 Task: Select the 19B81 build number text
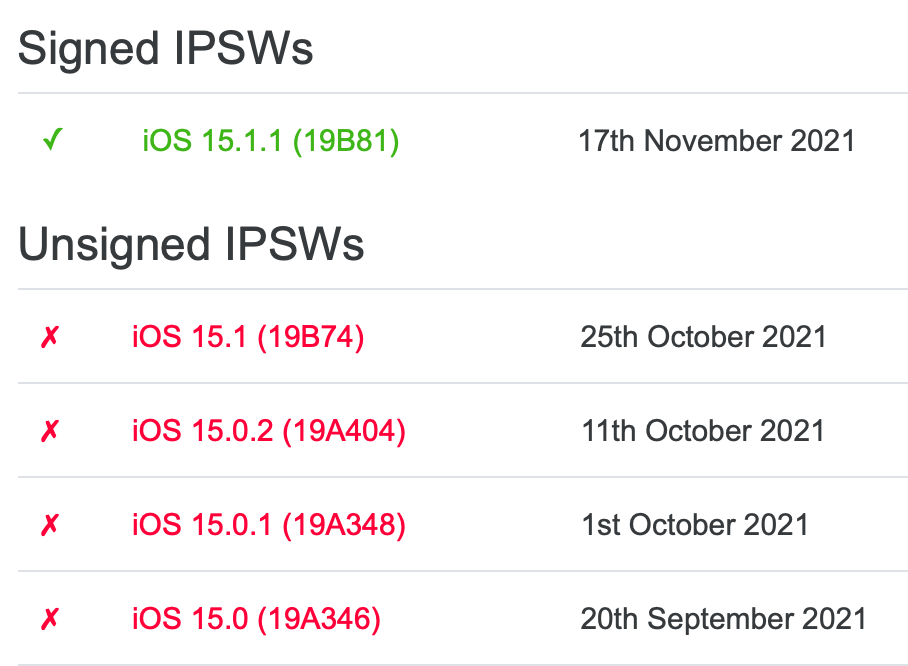tap(346, 141)
